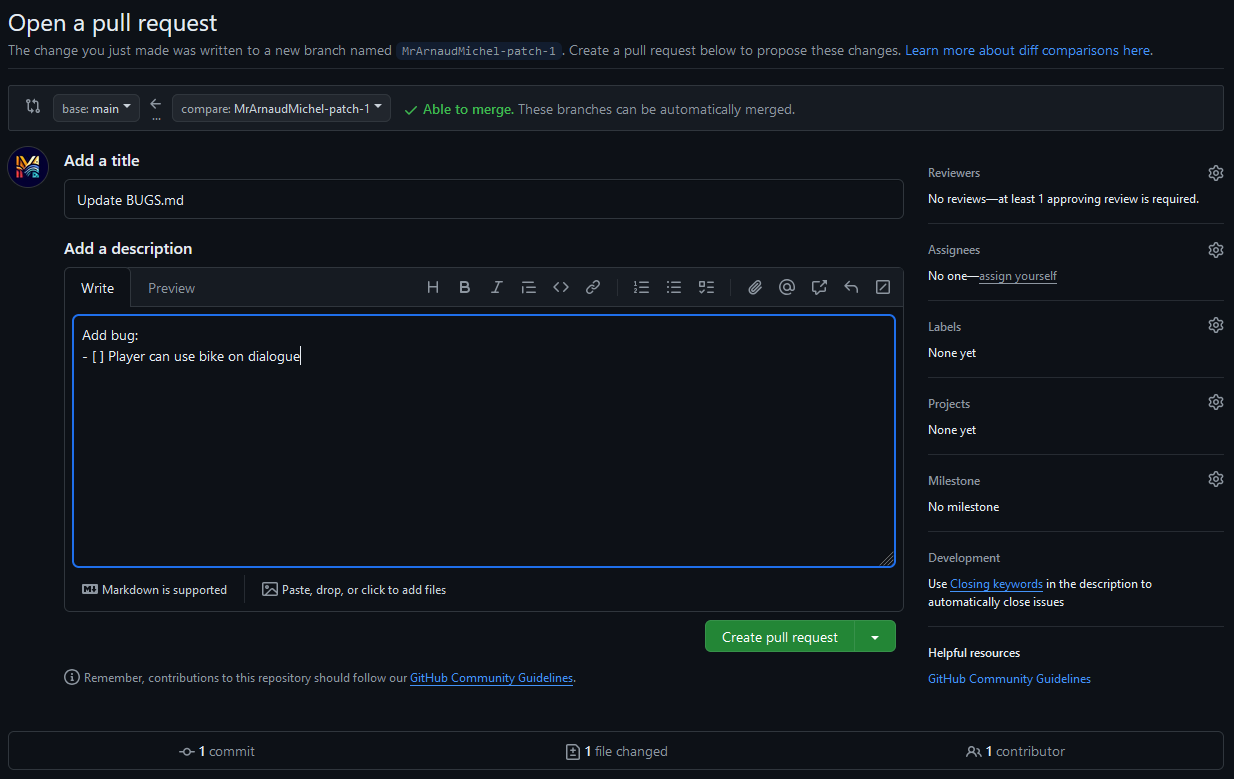This screenshot has height=779, width=1234.
Task: Mention a user with the @ icon
Action: 787,288
